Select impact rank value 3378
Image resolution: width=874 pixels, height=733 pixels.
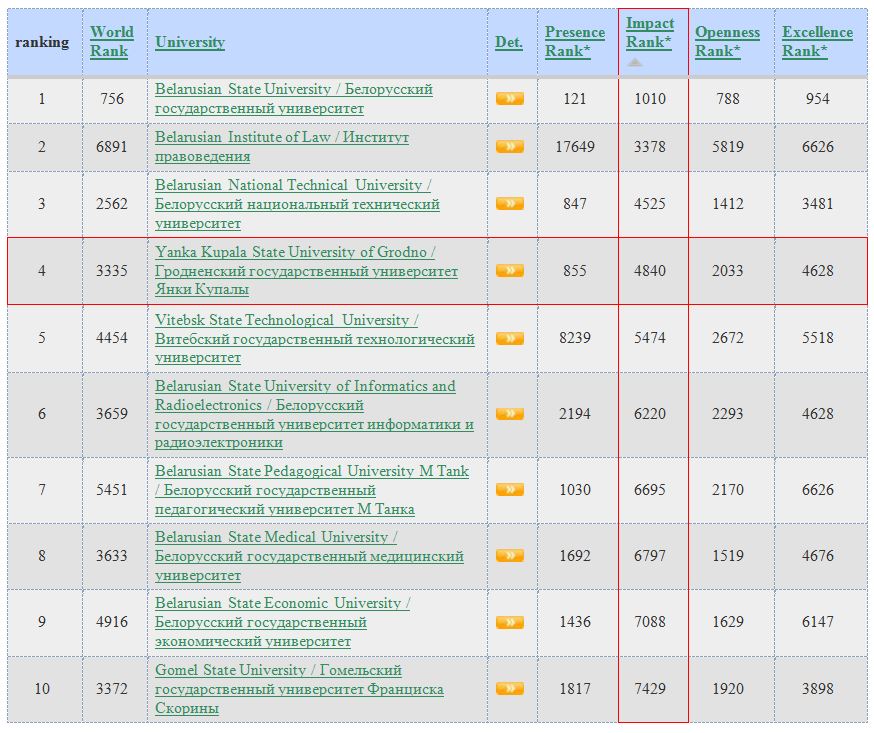pyautogui.click(x=650, y=147)
